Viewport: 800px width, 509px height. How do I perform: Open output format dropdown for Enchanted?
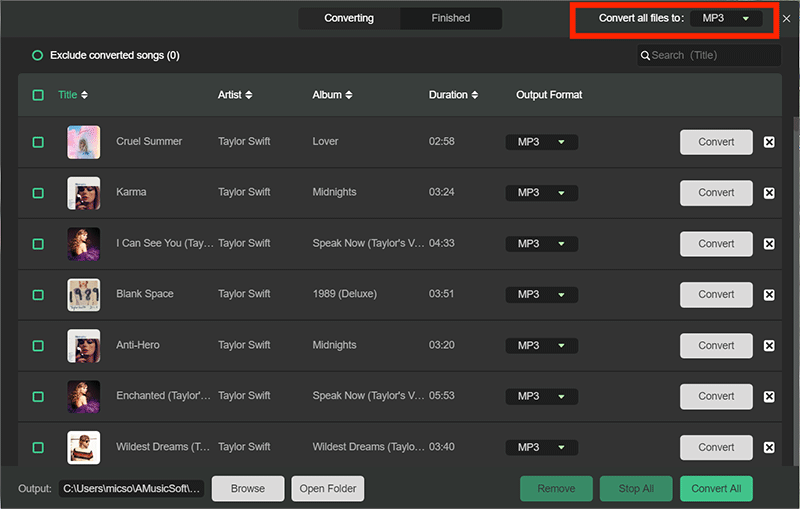pyautogui.click(x=542, y=396)
